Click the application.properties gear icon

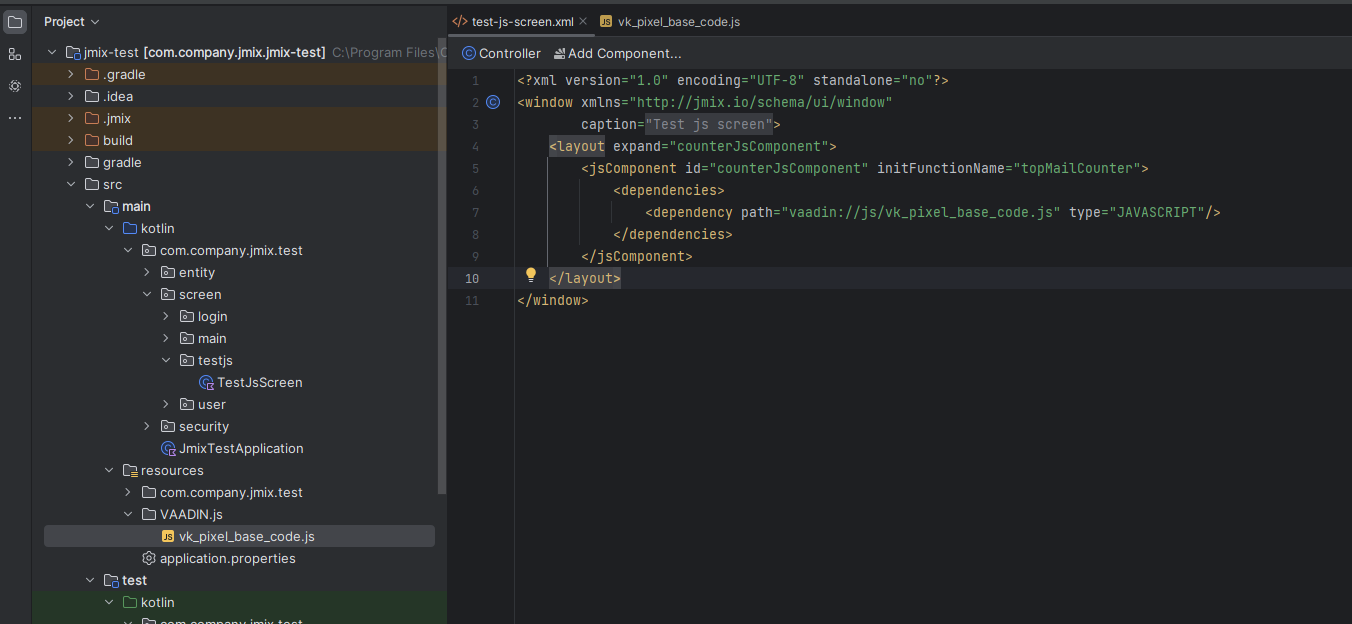pos(149,558)
